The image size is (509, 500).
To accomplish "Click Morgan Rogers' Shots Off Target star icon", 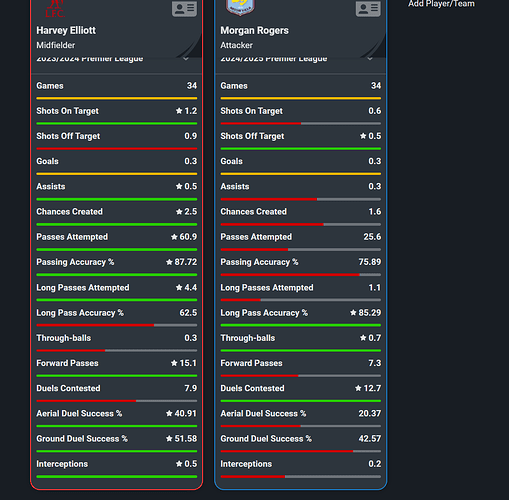I will (x=363, y=136).
